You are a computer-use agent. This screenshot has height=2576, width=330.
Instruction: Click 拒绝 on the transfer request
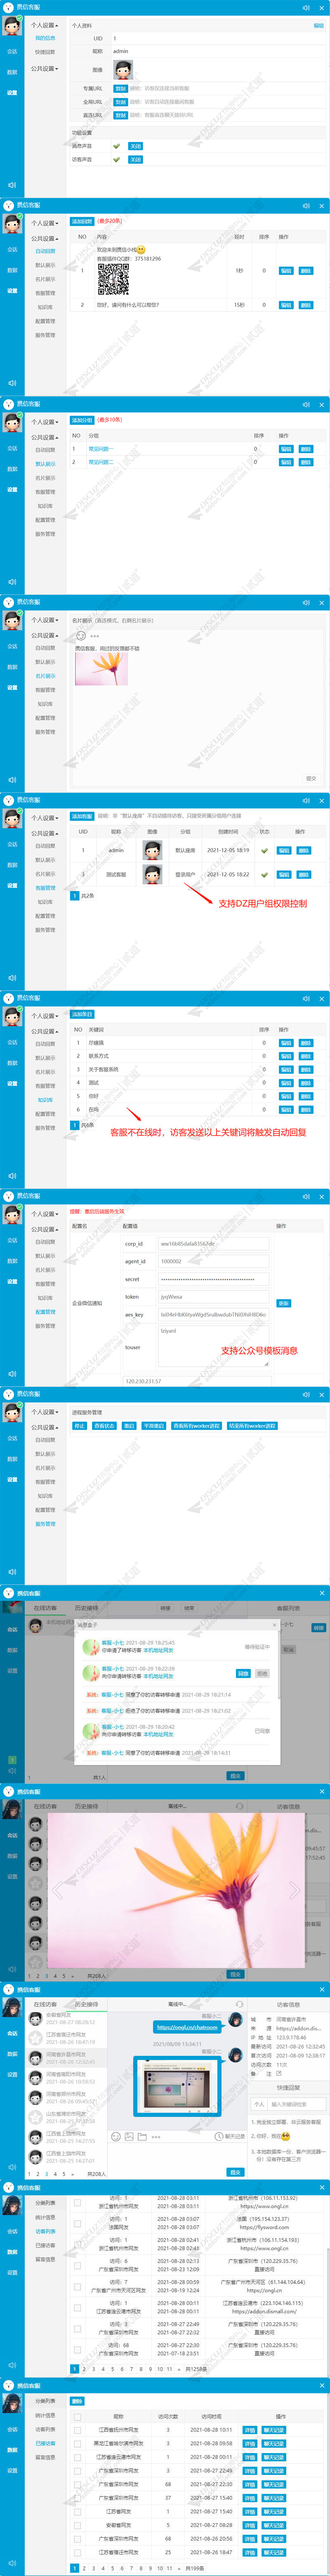point(262,1673)
